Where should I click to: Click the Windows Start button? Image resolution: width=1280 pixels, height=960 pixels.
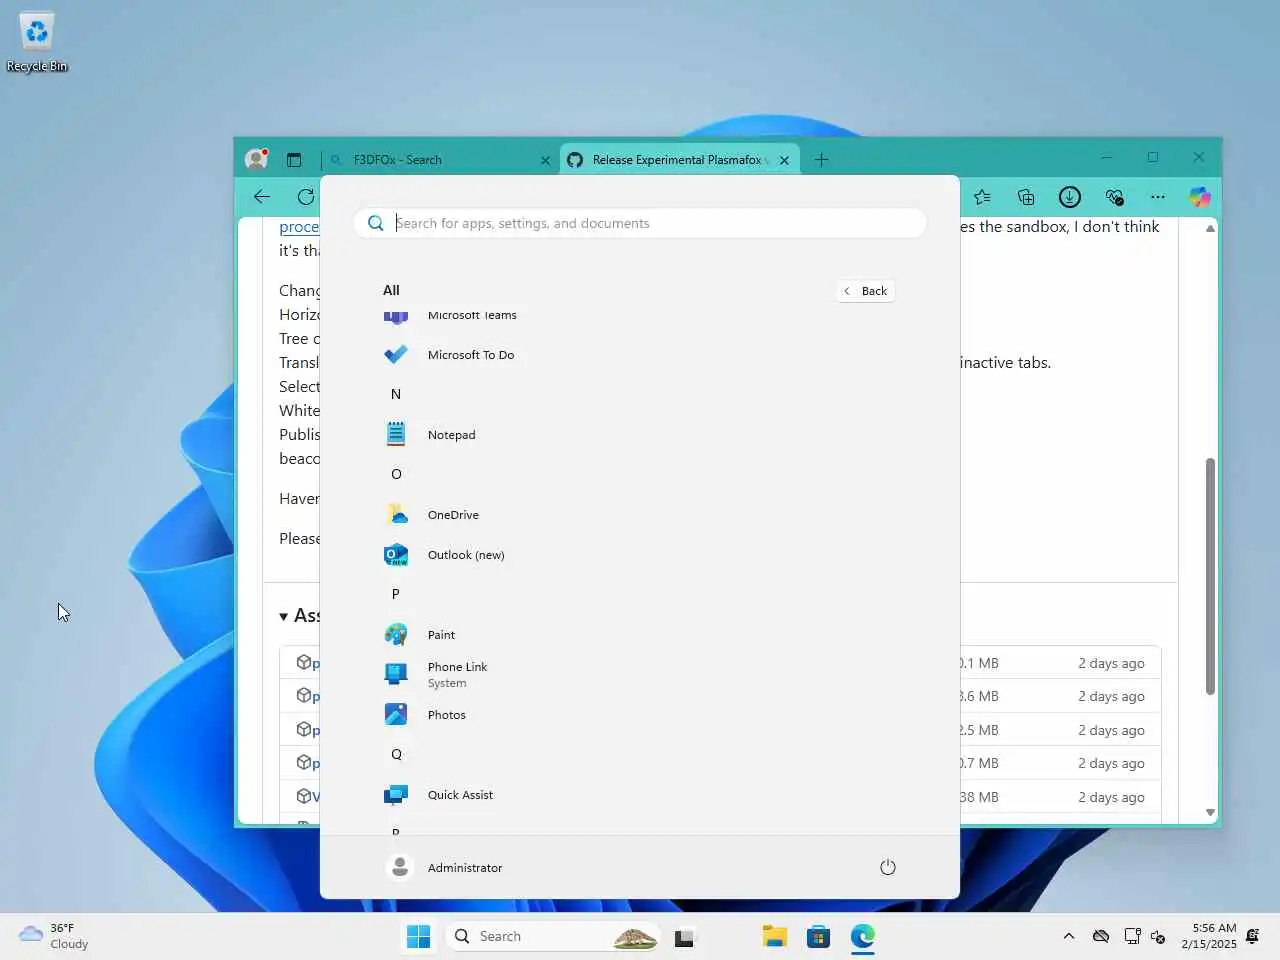pos(418,936)
